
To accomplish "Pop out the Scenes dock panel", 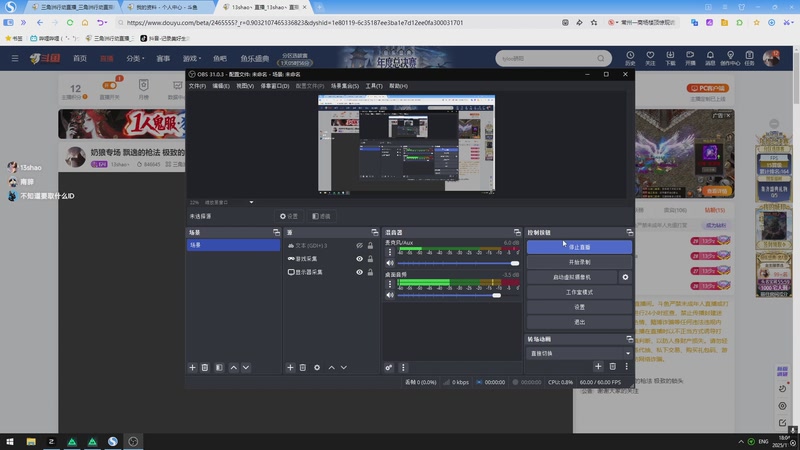I will (276, 232).
